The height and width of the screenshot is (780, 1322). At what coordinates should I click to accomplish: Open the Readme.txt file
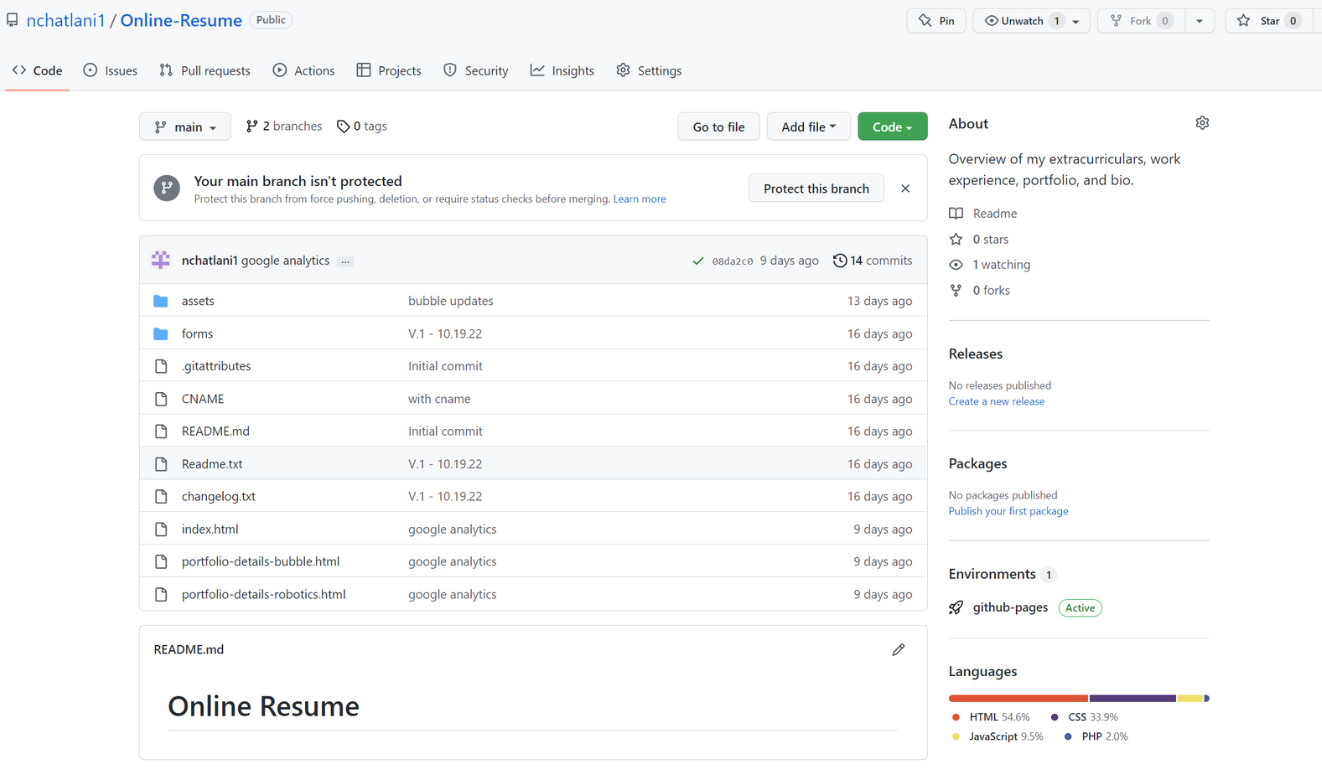(x=212, y=464)
